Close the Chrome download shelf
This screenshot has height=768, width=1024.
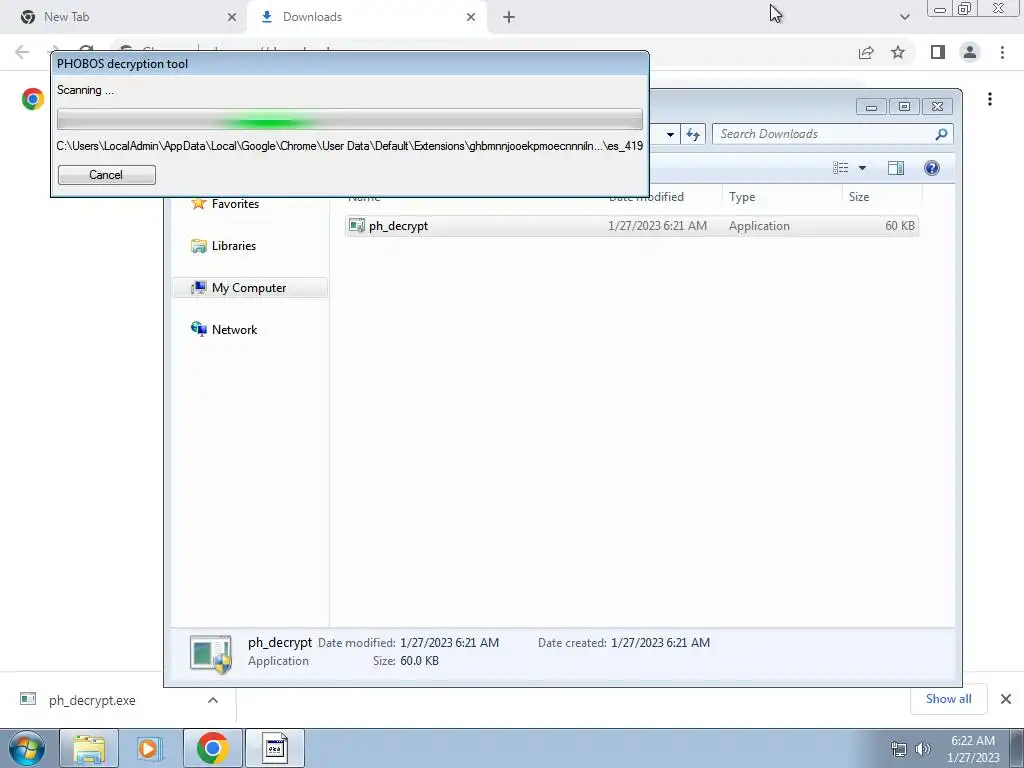tap(1006, 699)
